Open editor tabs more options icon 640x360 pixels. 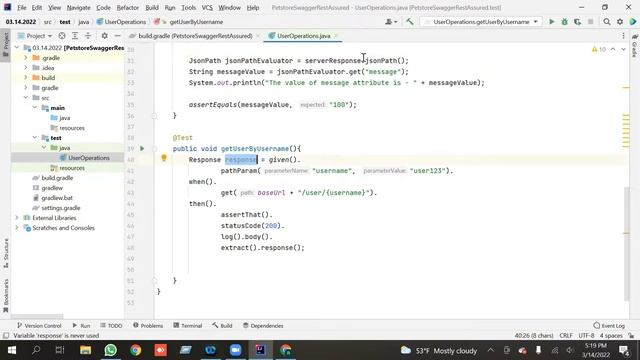[x=623, y=36]
